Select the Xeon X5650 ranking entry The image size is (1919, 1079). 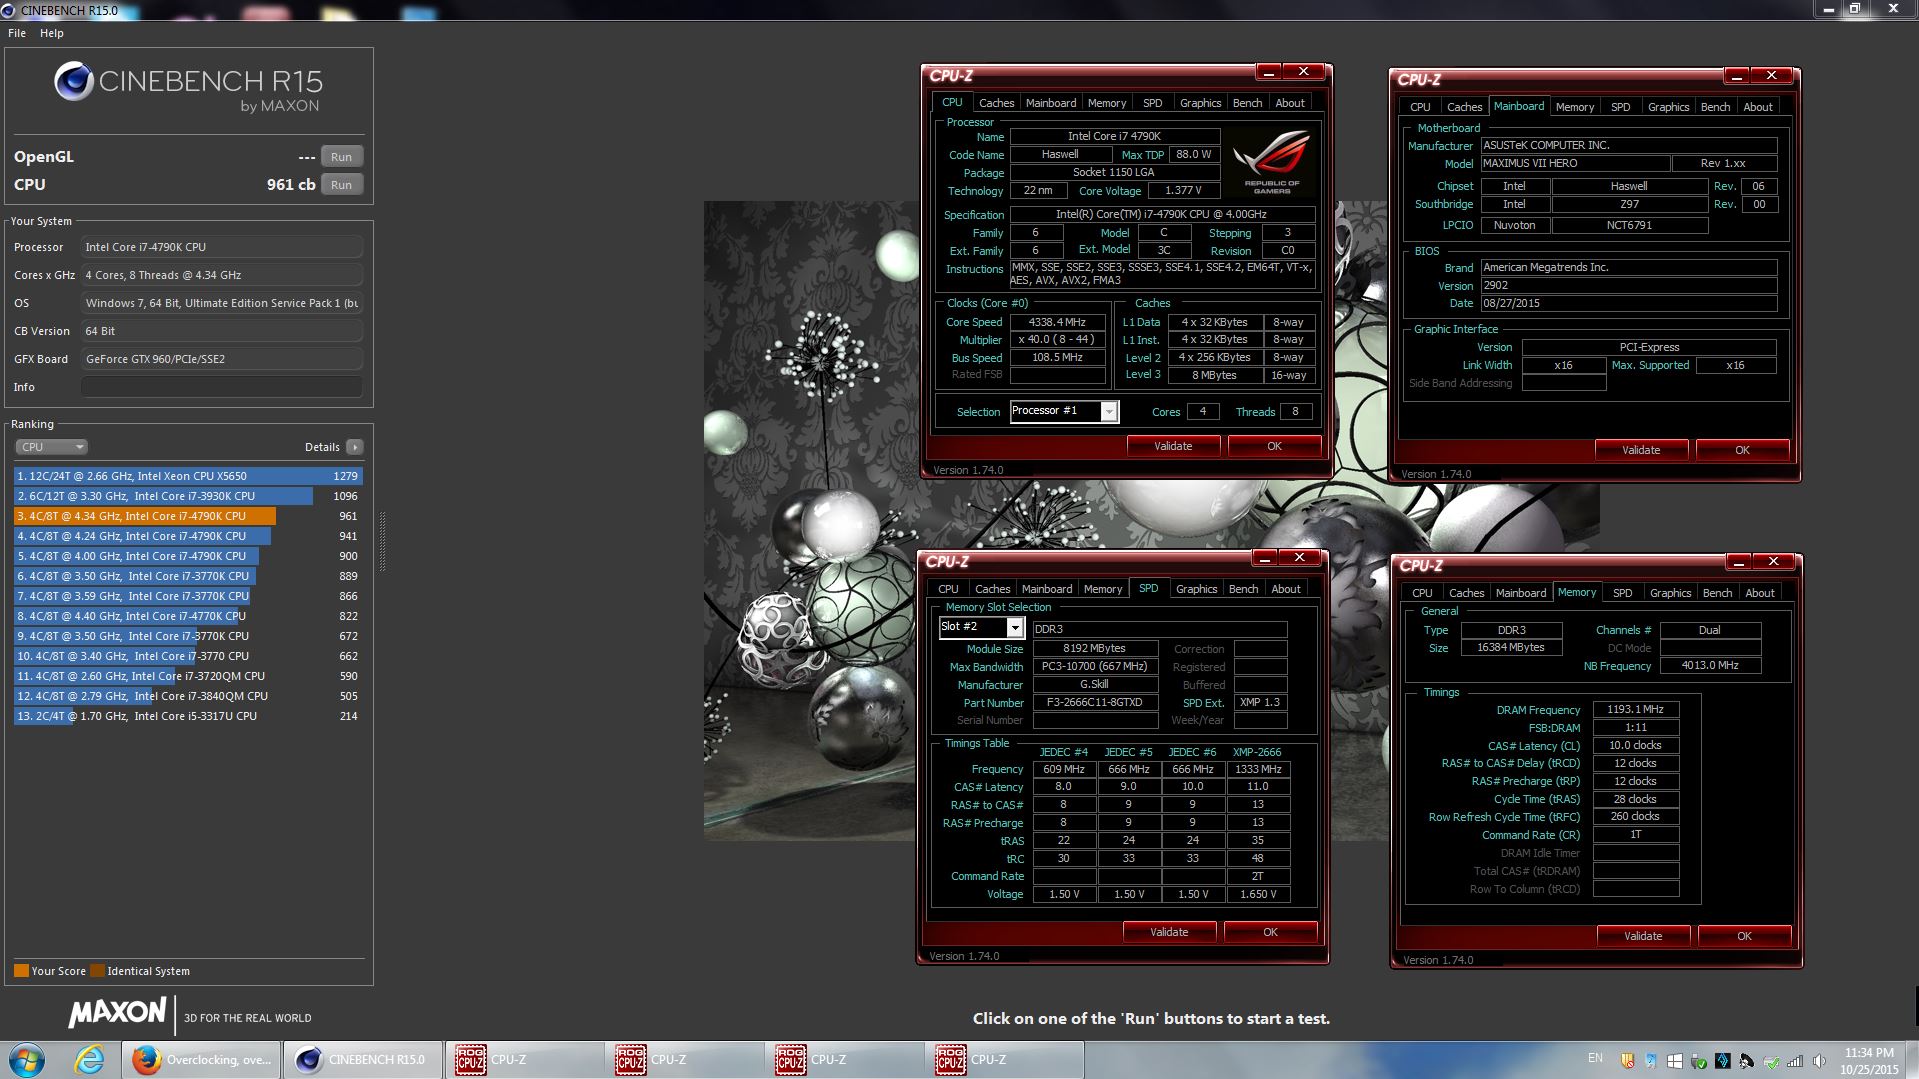click(188, 476)
